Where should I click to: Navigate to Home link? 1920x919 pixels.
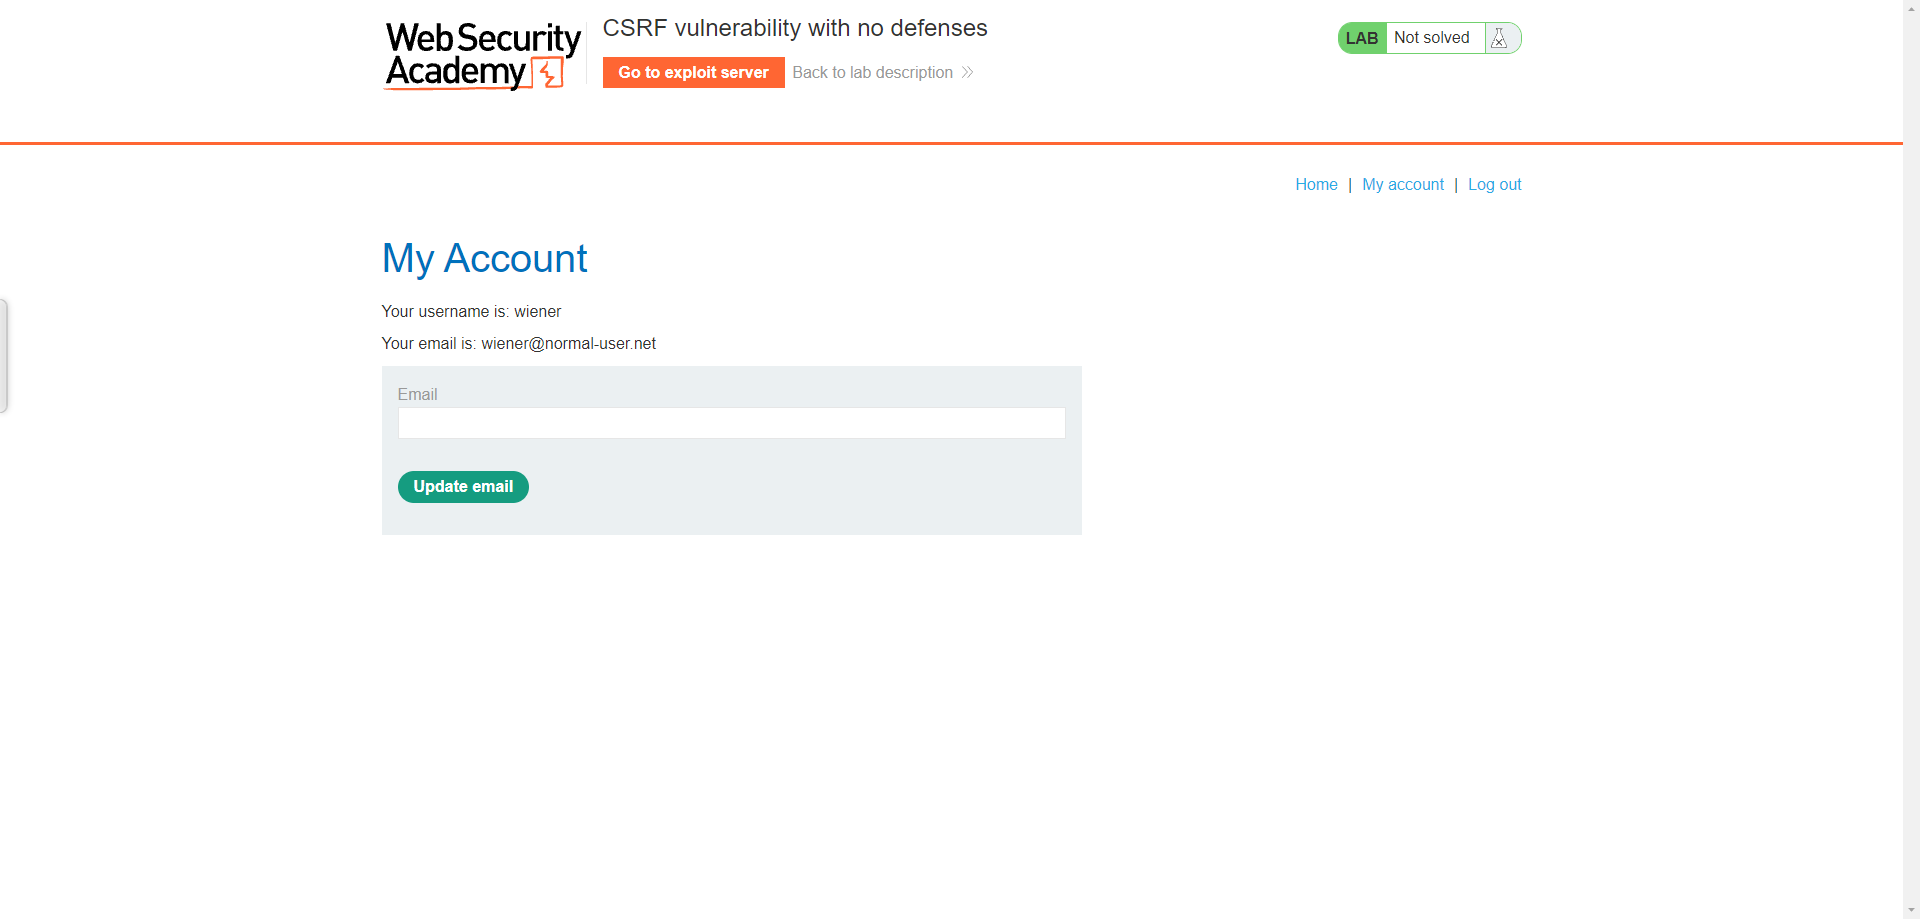(x=1316, y=184)
